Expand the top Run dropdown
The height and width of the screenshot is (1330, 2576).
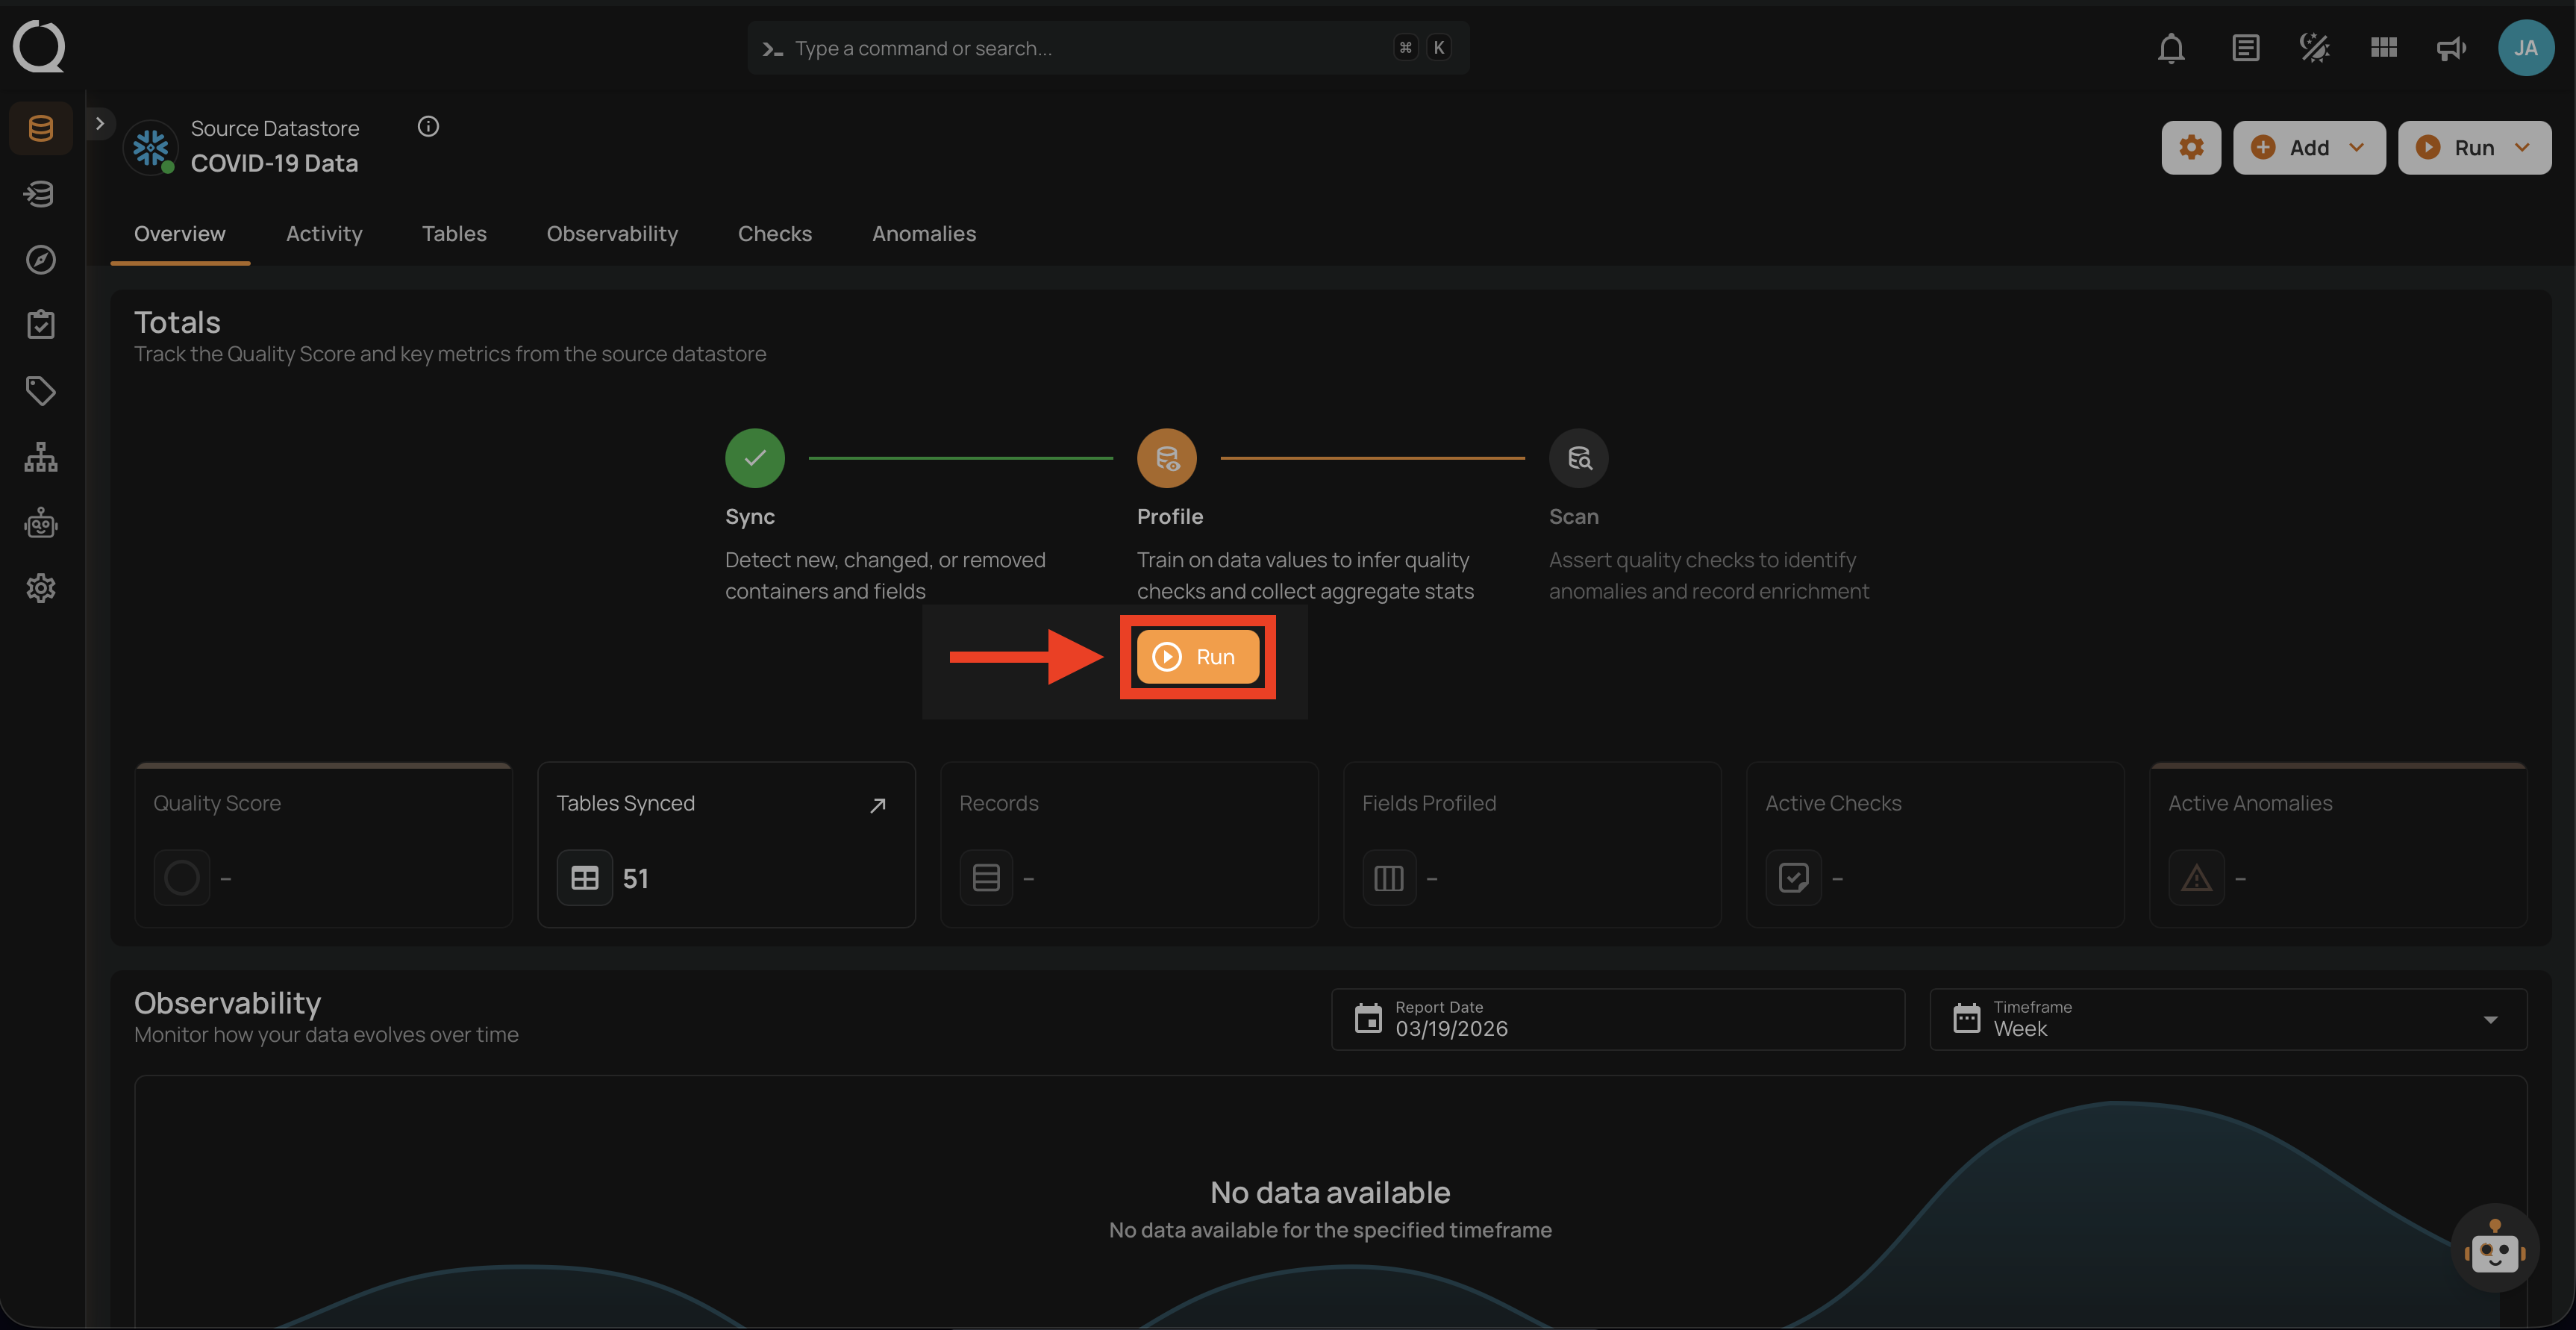point(2474,148)
